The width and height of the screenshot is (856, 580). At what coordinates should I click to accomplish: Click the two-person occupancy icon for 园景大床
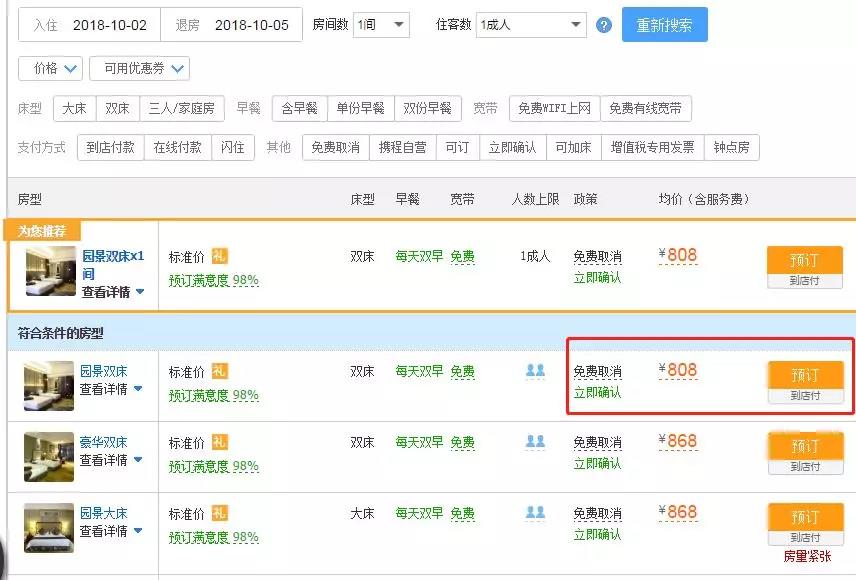point(535,512)
